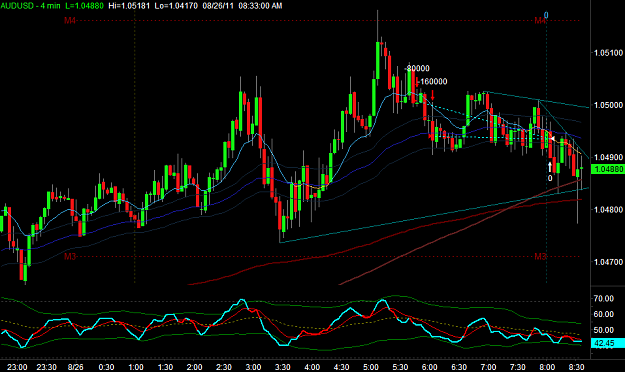The width and height of the screenshot is (625, 372).
Task: Click the 8/26 date label on time axis
Action: 76,367
